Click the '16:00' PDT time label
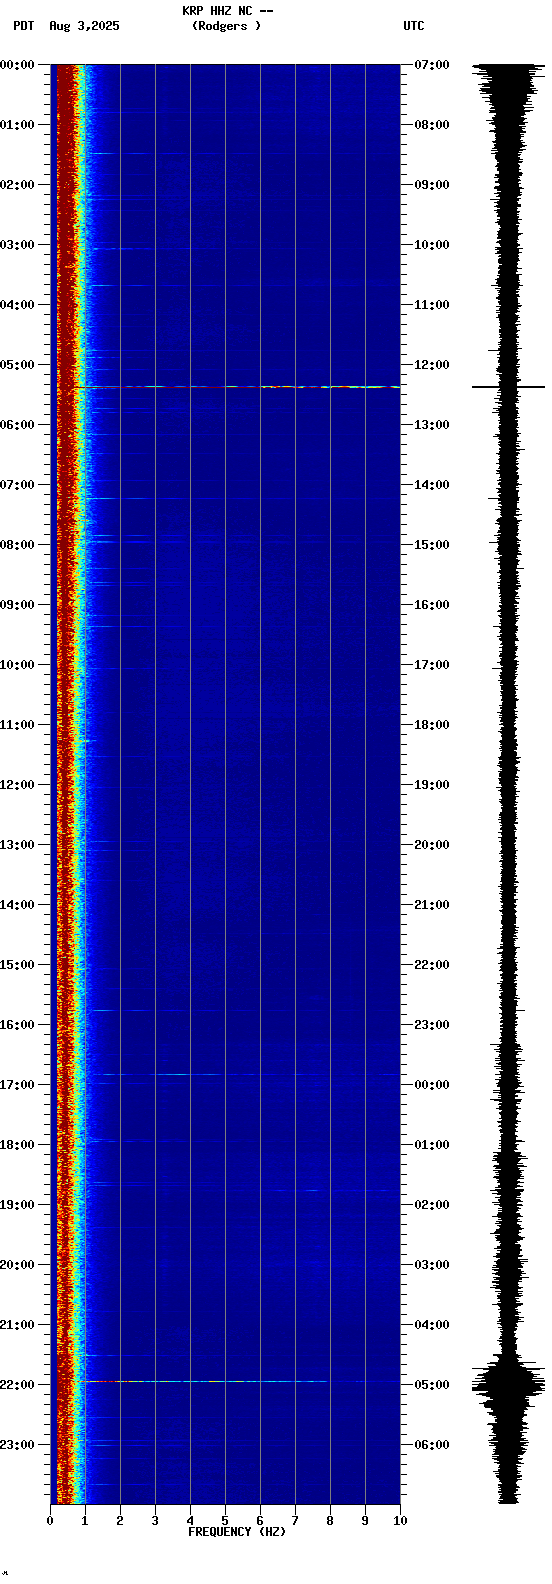 click(x=17, y=1025)
